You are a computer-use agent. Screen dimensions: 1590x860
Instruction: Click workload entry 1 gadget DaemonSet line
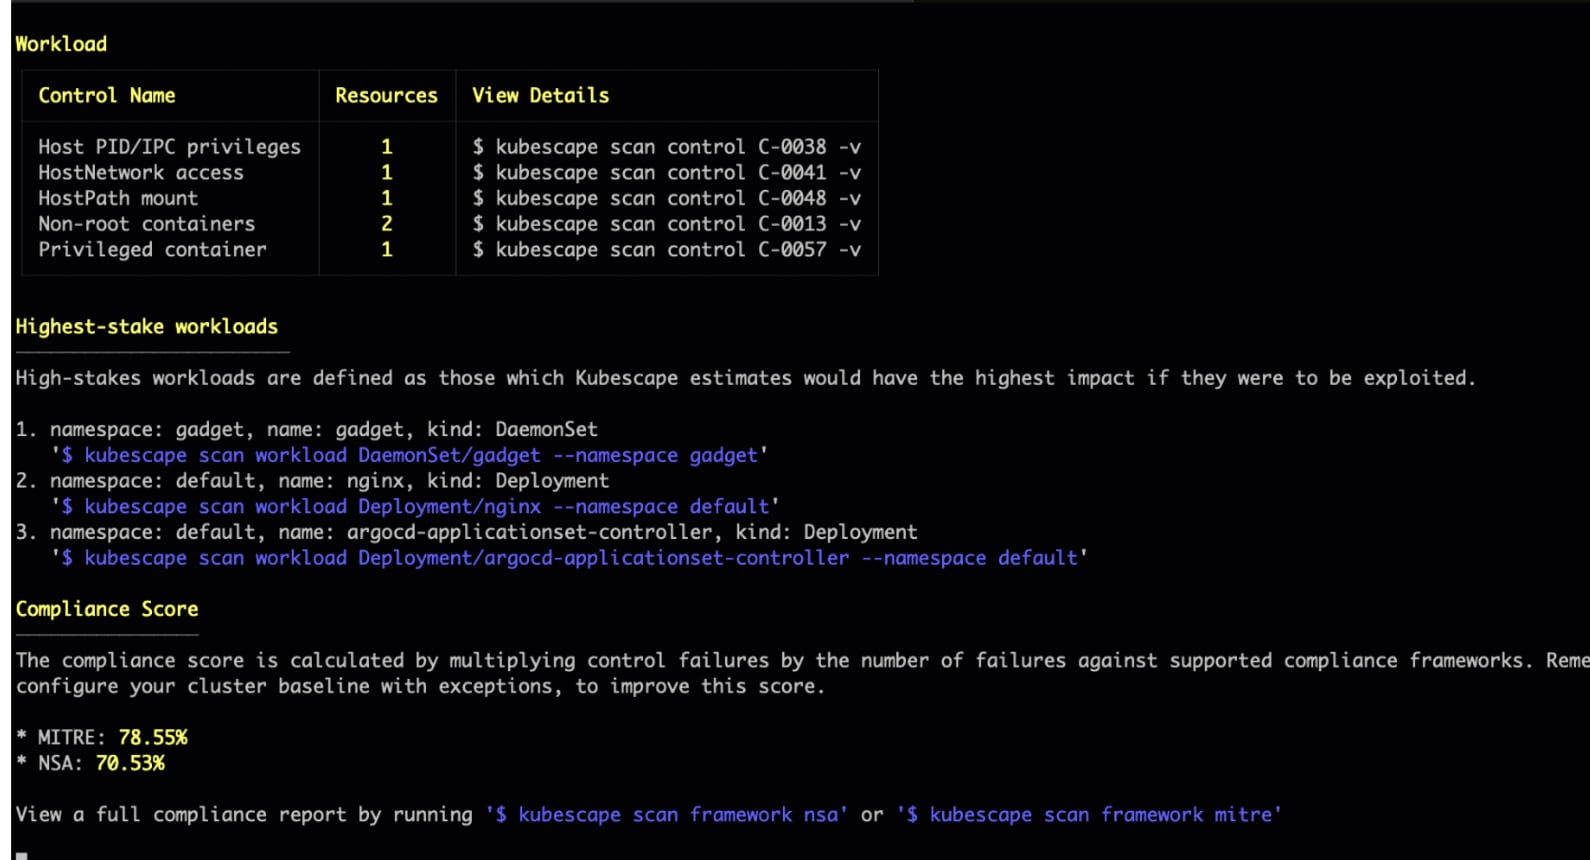[306, 430]
